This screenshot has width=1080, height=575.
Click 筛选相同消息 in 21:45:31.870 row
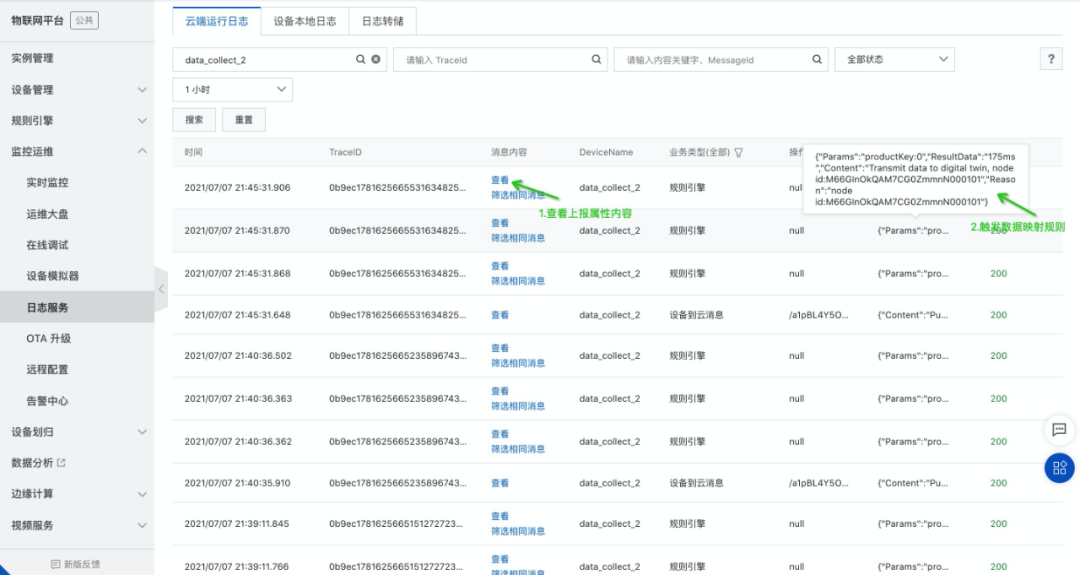518,238
